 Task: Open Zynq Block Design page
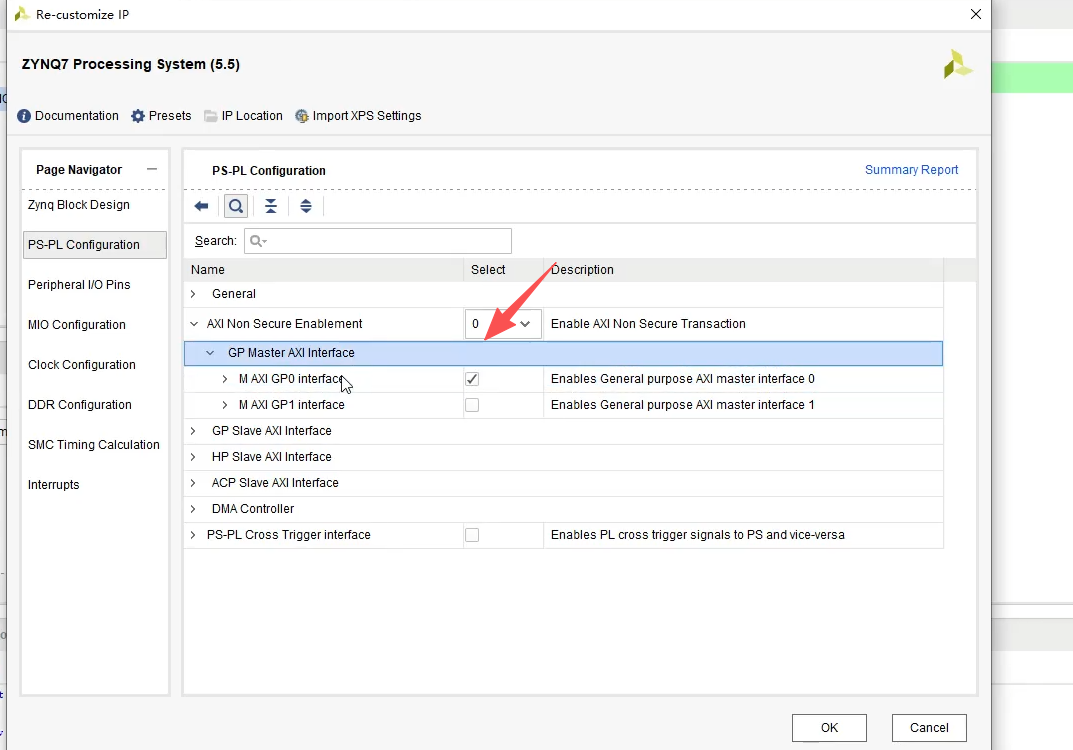click(x=79, y=205)
